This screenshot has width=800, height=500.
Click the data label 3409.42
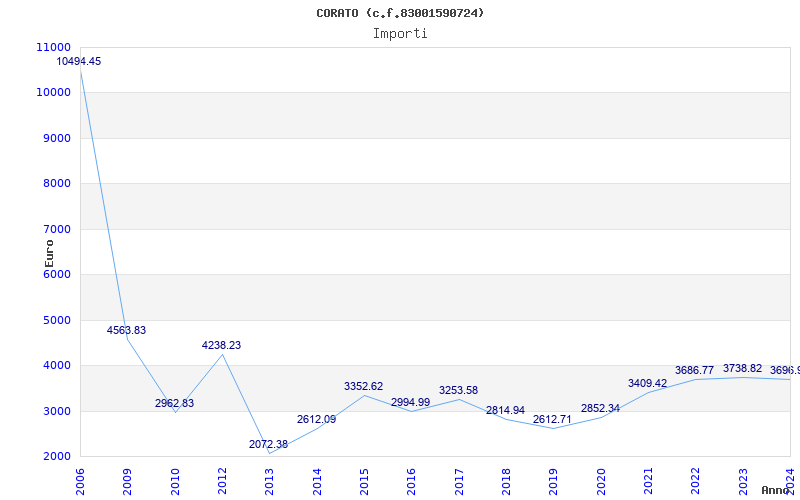647,383
